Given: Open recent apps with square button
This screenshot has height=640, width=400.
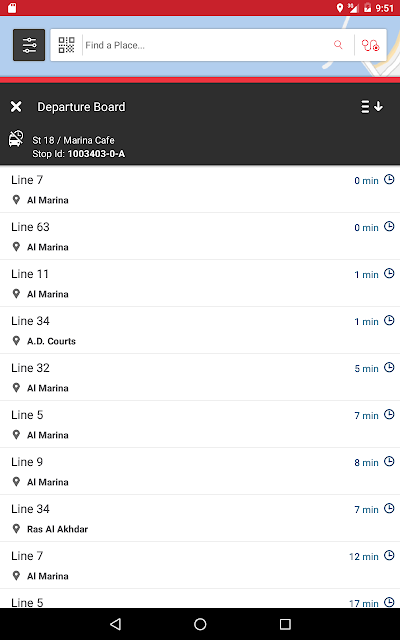Looking at the screenshot, I should point(285,624).
